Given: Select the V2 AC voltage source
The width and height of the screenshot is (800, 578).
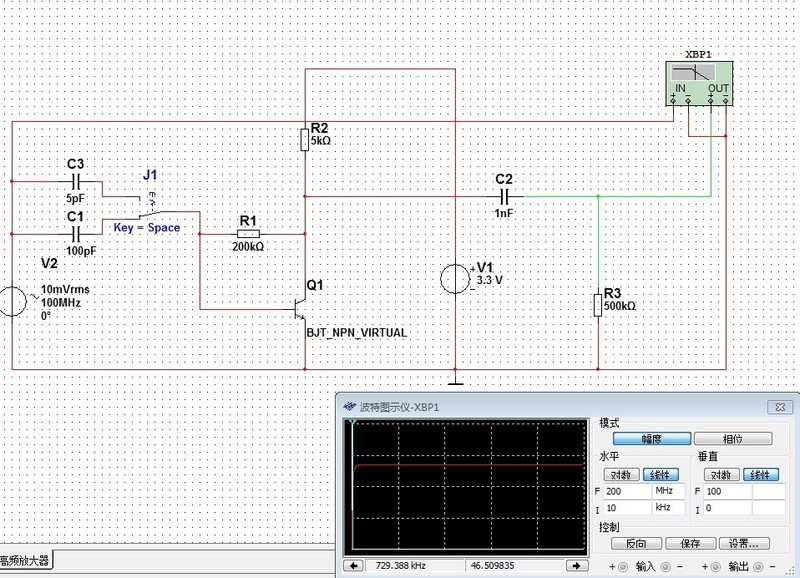Looking at the screenshot, I should (13, 301).
